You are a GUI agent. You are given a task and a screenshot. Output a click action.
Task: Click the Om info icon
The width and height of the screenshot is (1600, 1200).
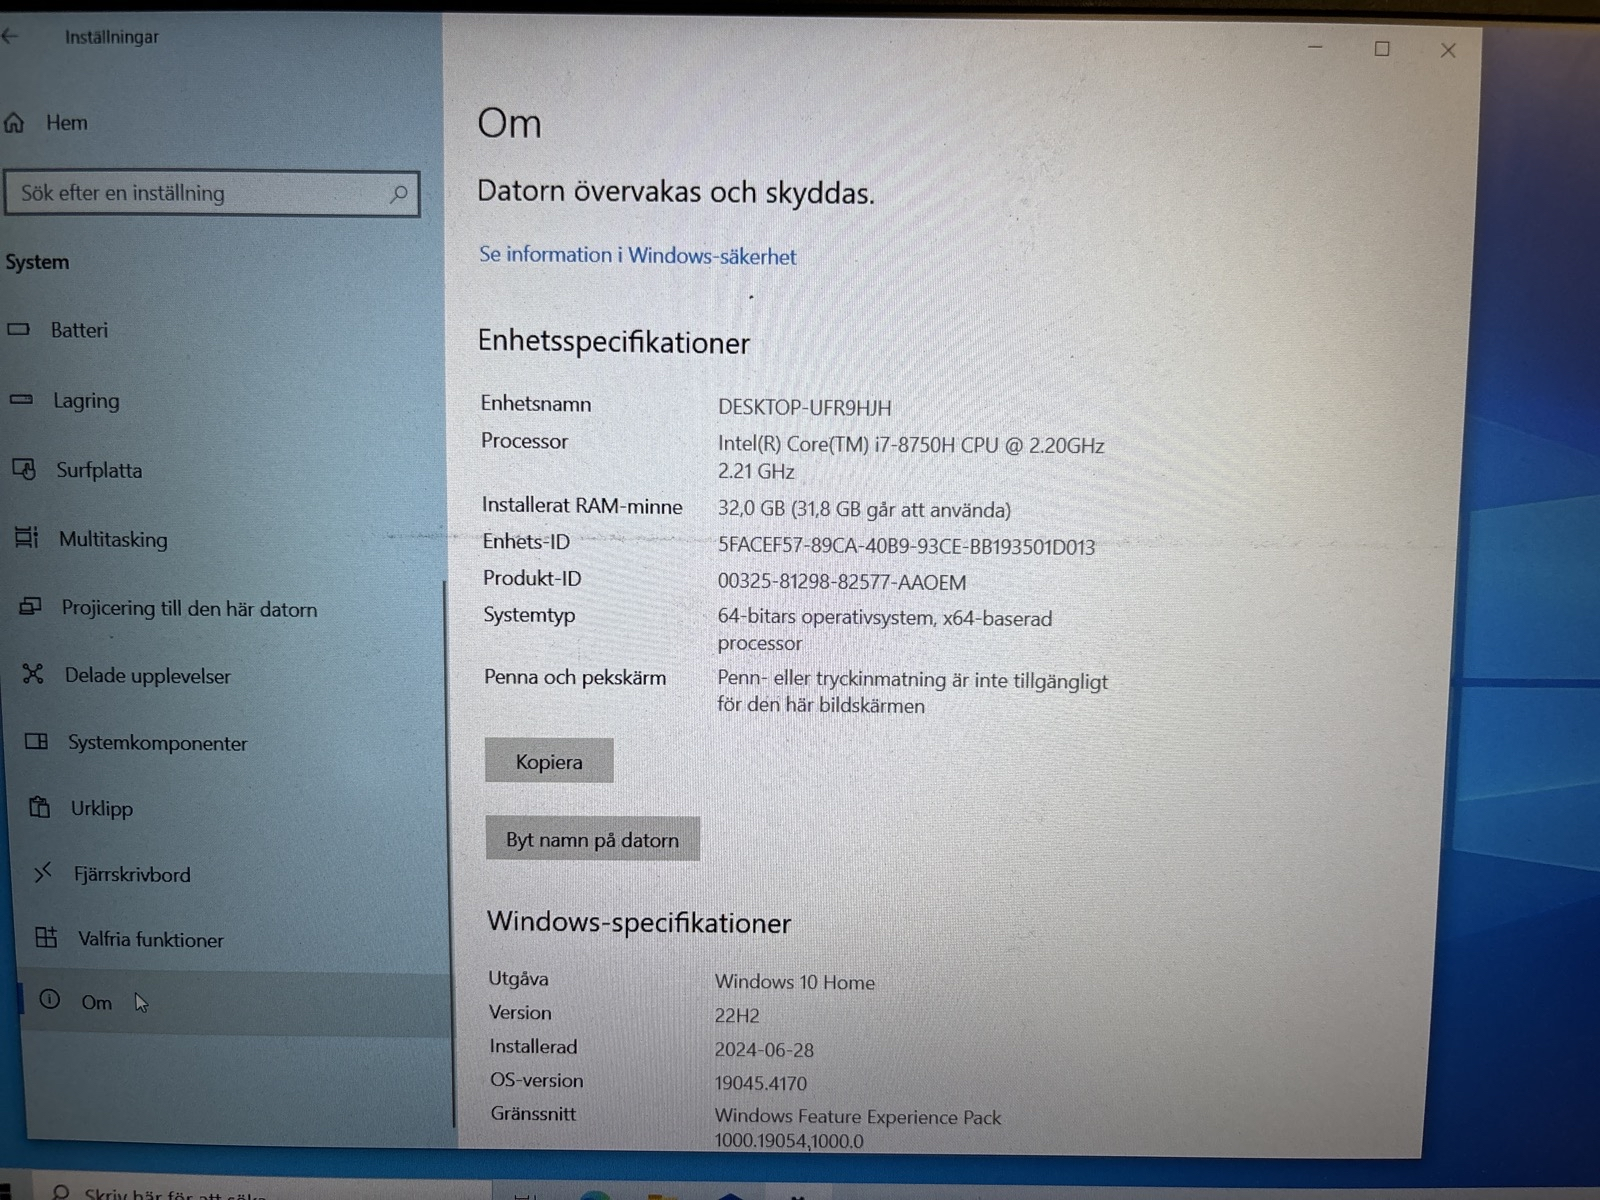pos(49,1000)
